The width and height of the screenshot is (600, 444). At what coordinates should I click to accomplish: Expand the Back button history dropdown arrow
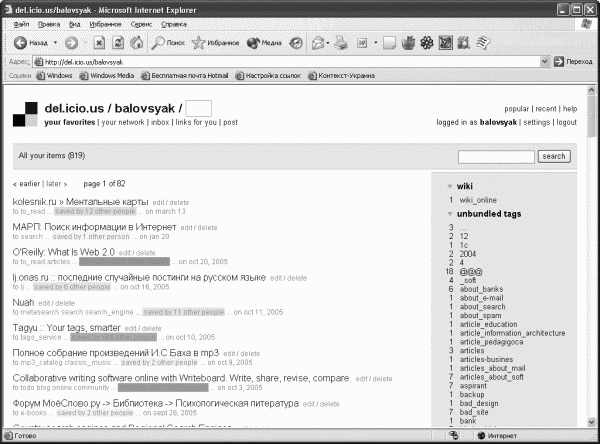(55, 43)
